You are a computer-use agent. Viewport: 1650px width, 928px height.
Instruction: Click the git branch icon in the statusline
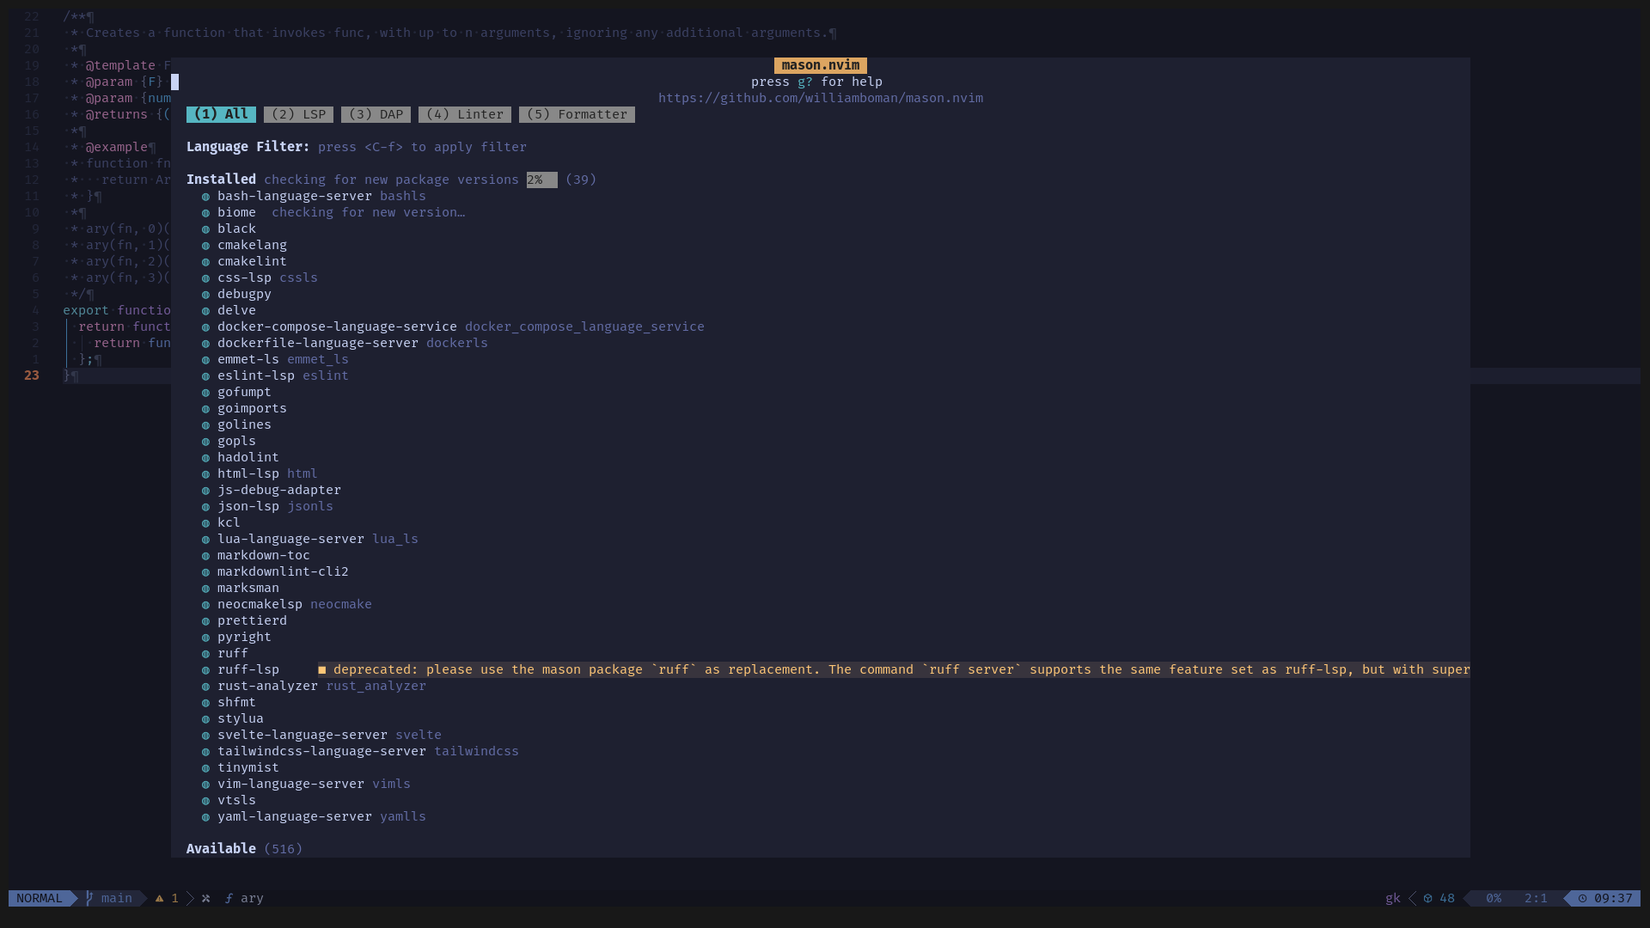tap(88, 898)
